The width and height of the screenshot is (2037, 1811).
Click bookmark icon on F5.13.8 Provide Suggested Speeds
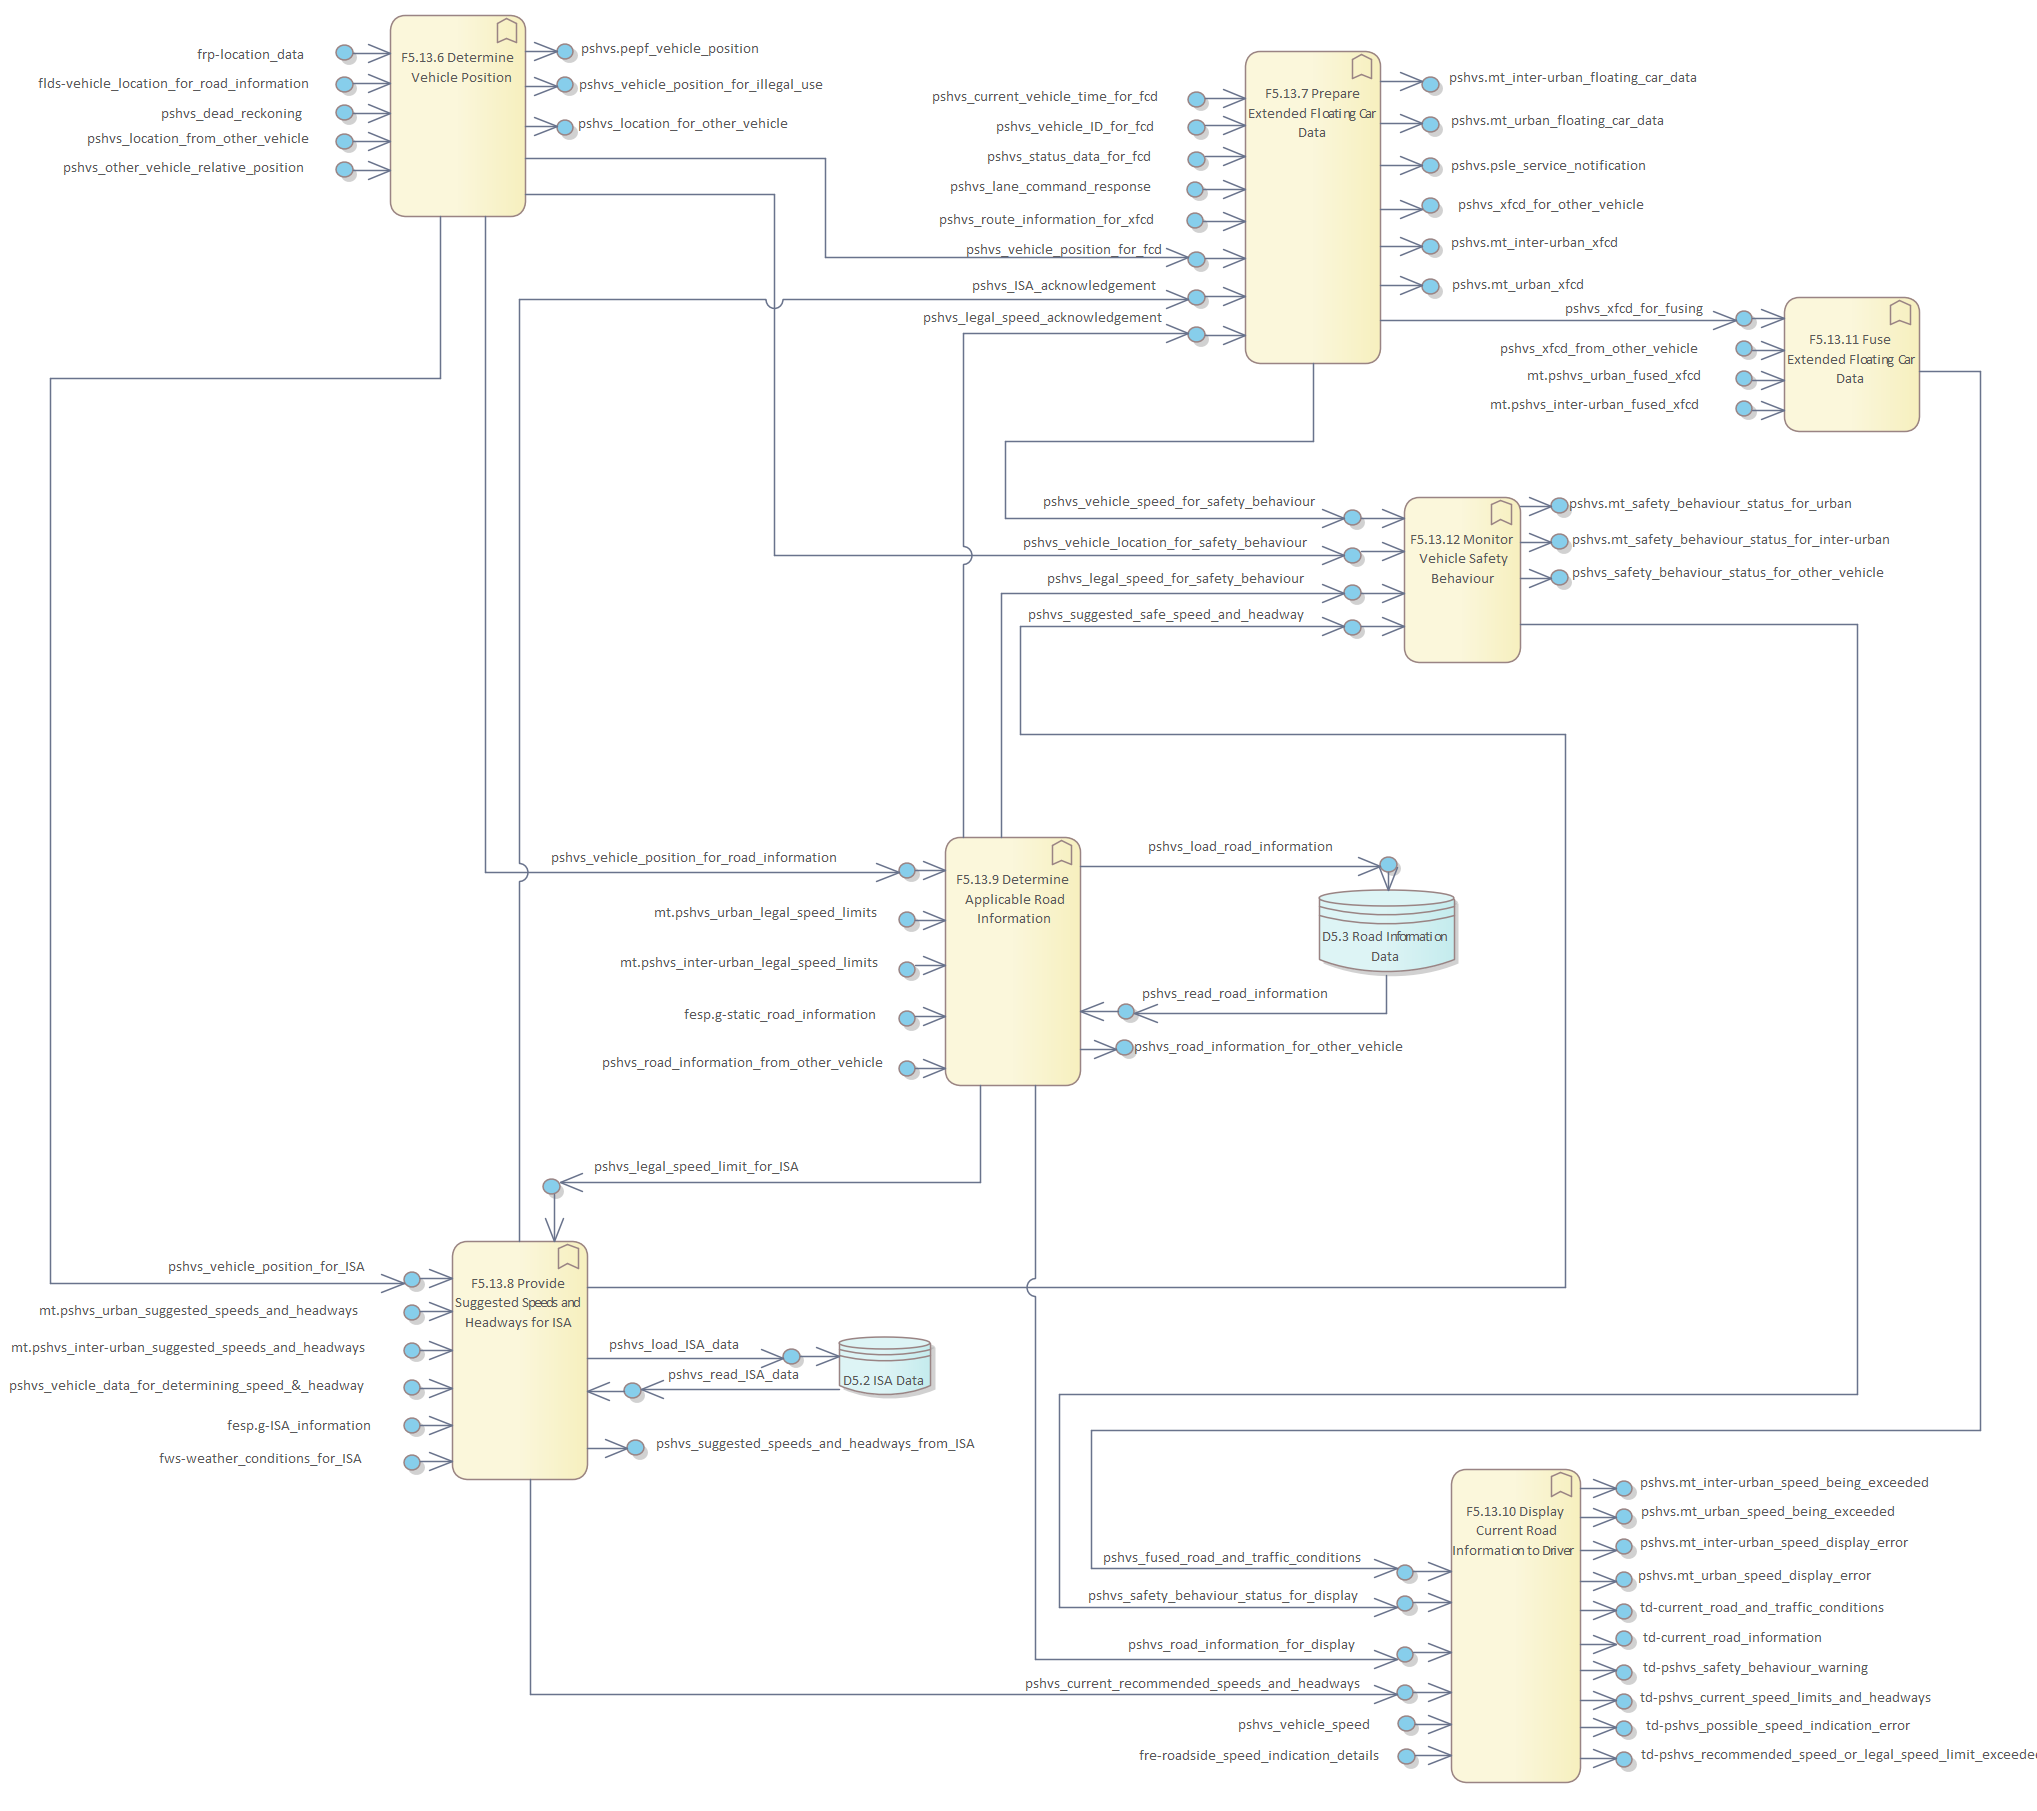(568, 1257)
